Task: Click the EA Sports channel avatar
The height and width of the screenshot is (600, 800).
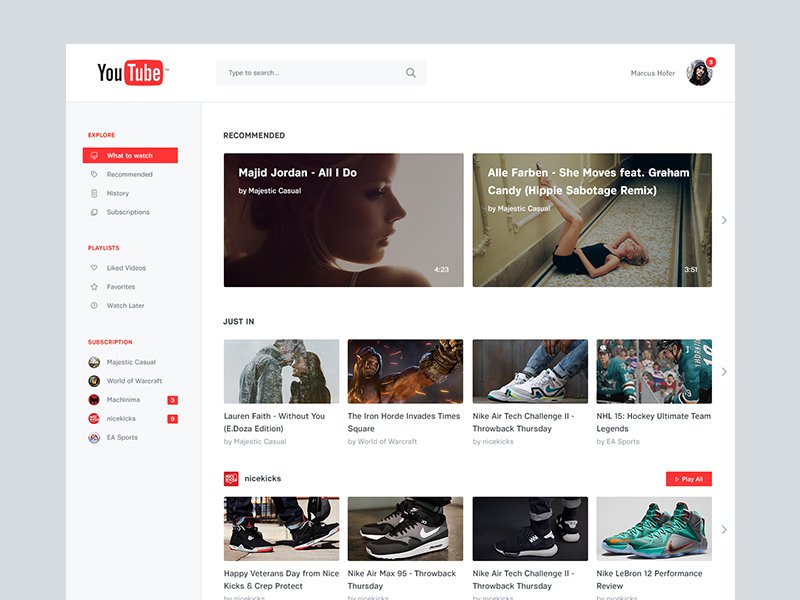Action: [x=94, y=438]
